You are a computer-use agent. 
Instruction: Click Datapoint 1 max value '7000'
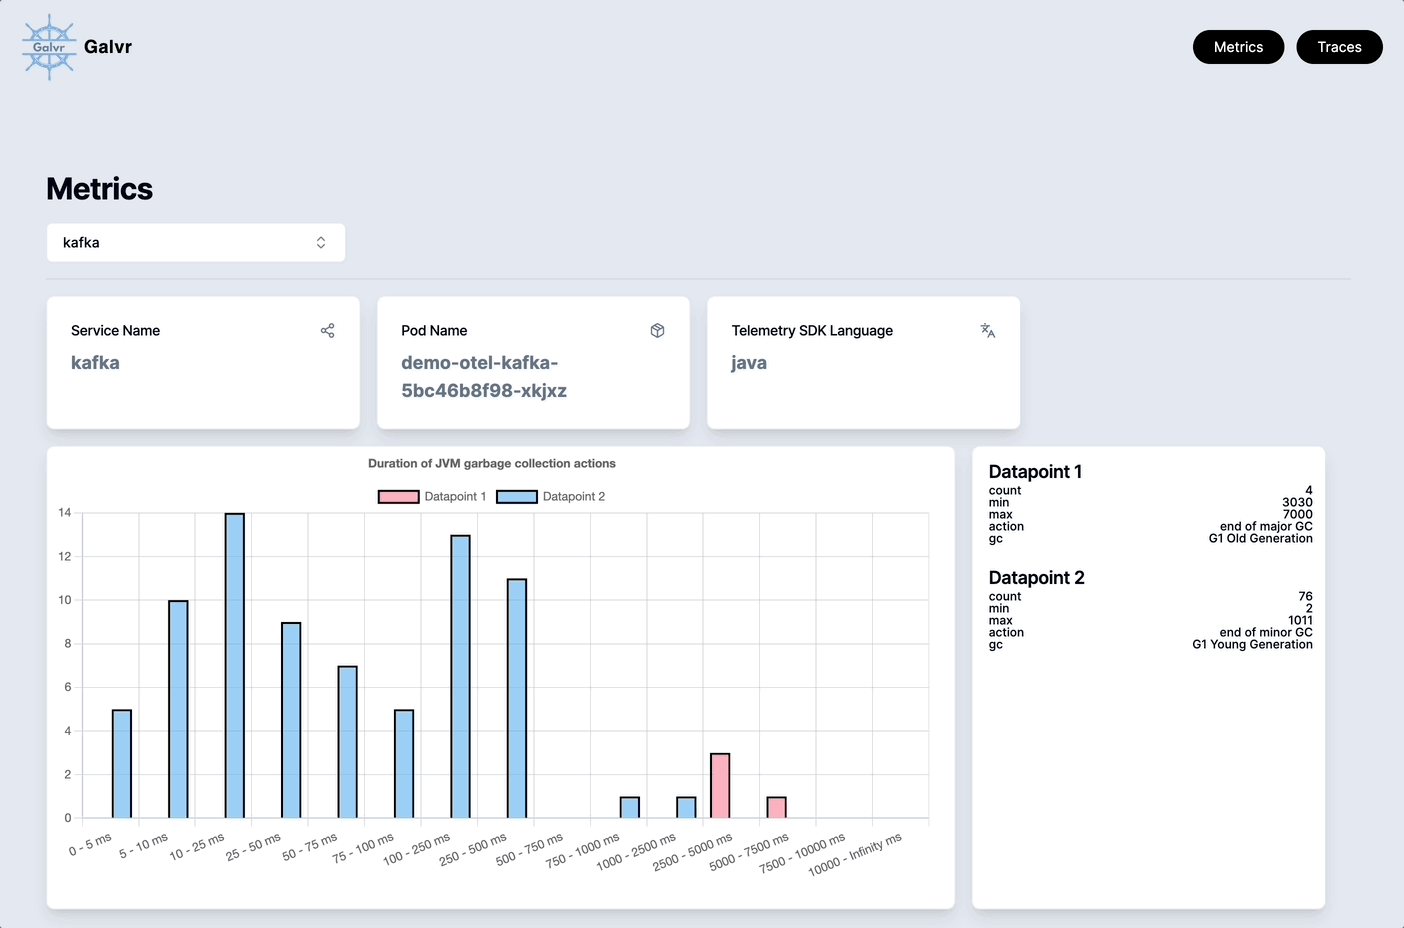(x=1297, y=515)
